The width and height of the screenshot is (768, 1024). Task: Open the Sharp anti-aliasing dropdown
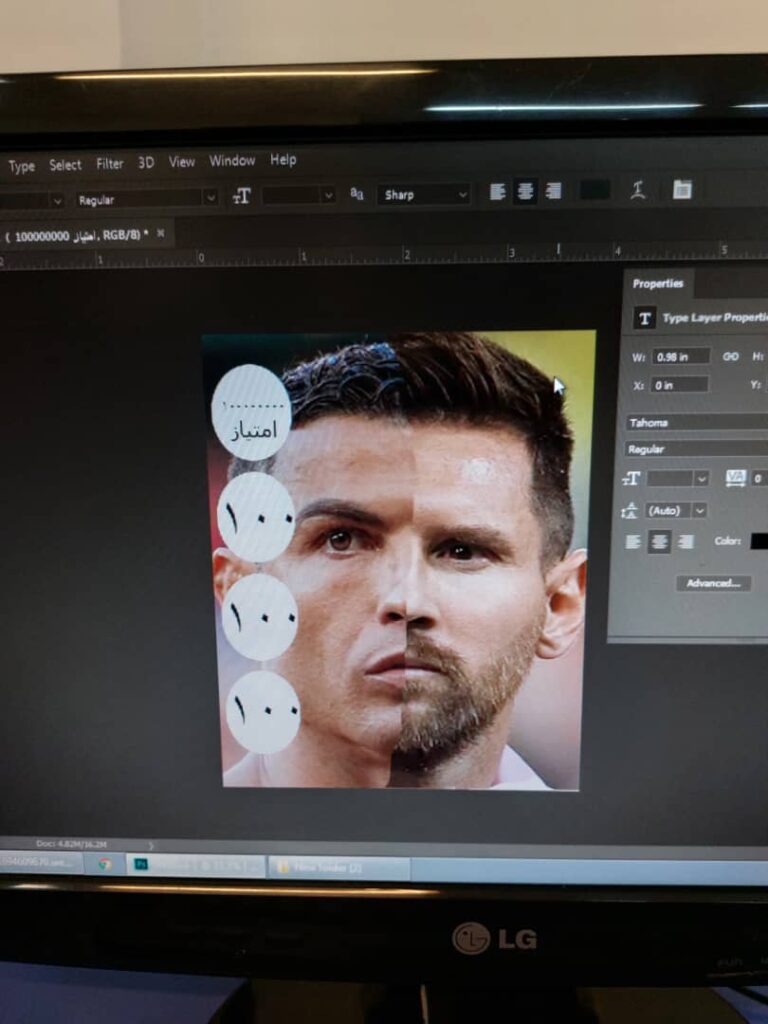423,195
